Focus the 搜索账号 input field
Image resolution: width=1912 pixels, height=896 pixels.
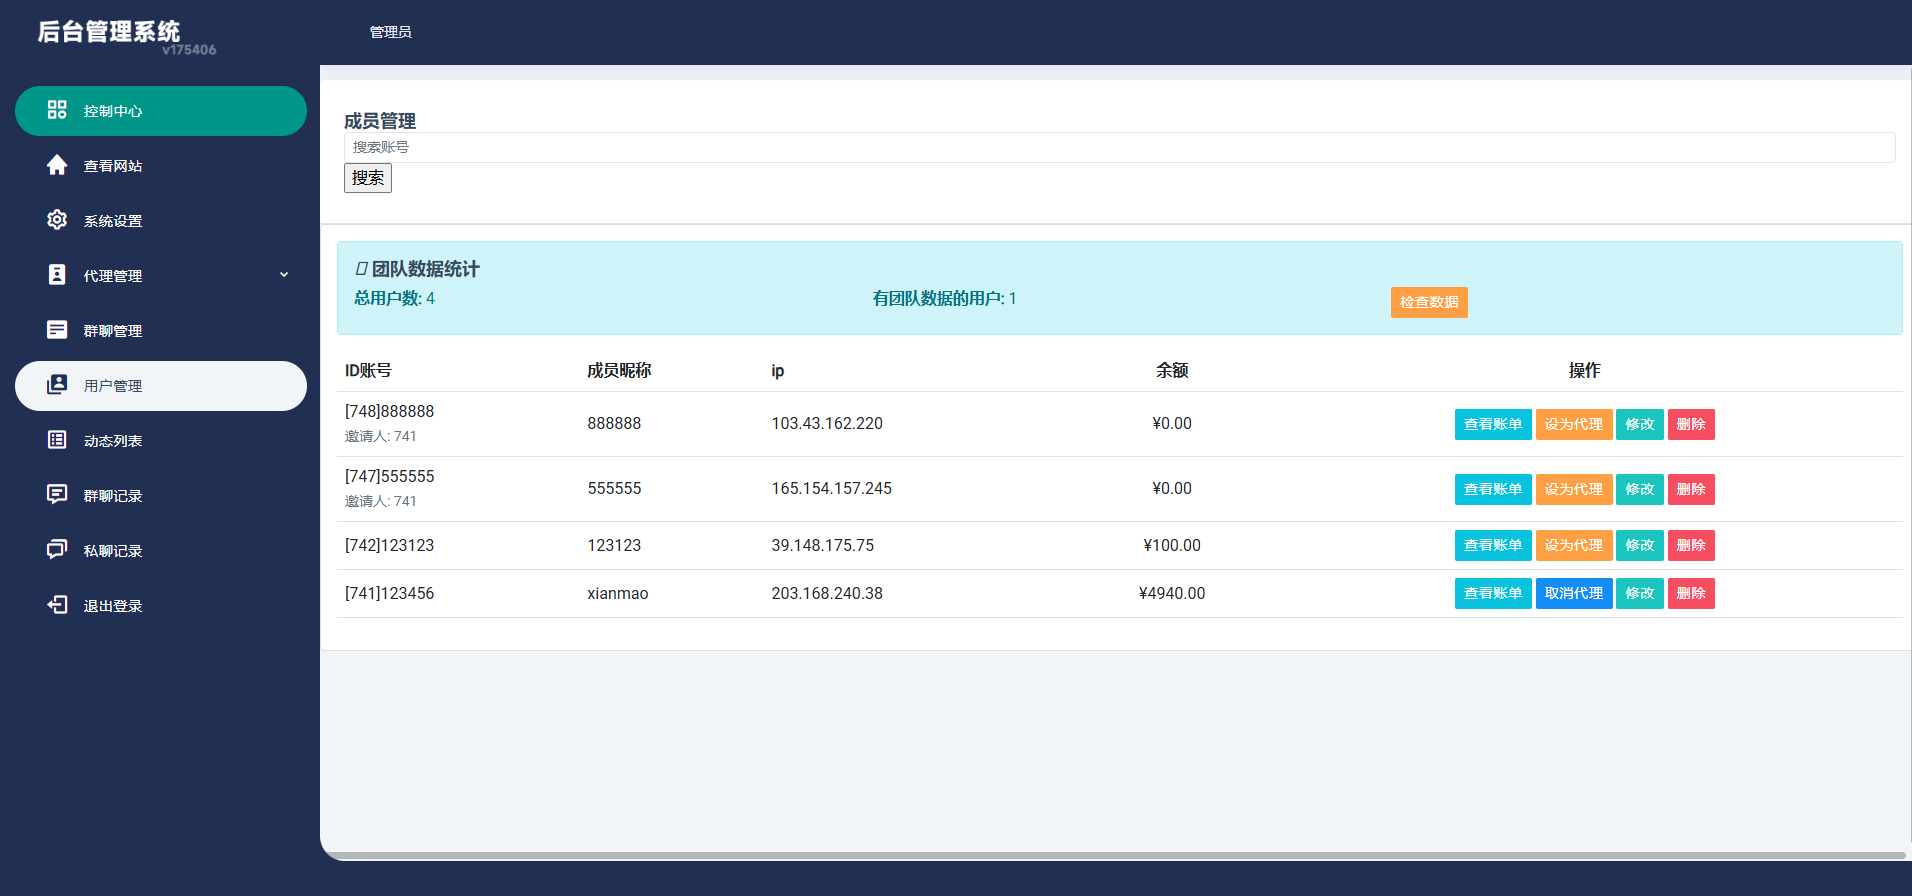click(1118, 147)
